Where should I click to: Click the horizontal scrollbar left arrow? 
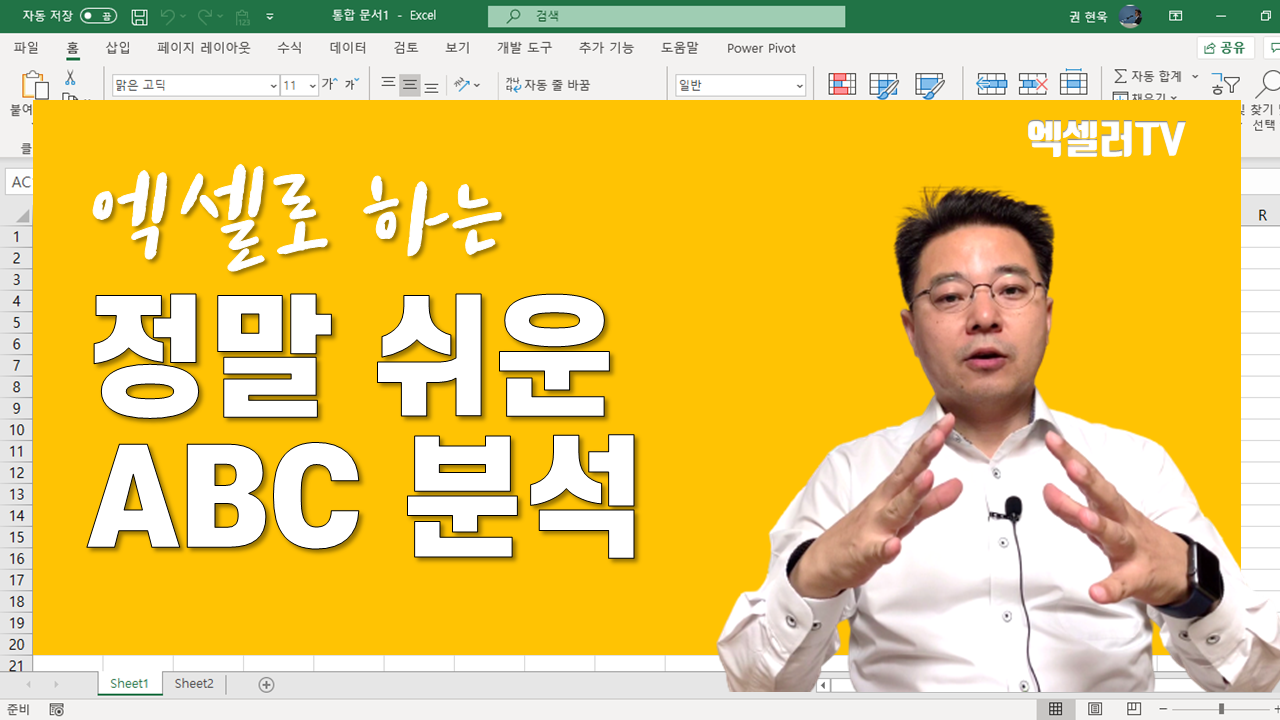click(x=822, y=685)
